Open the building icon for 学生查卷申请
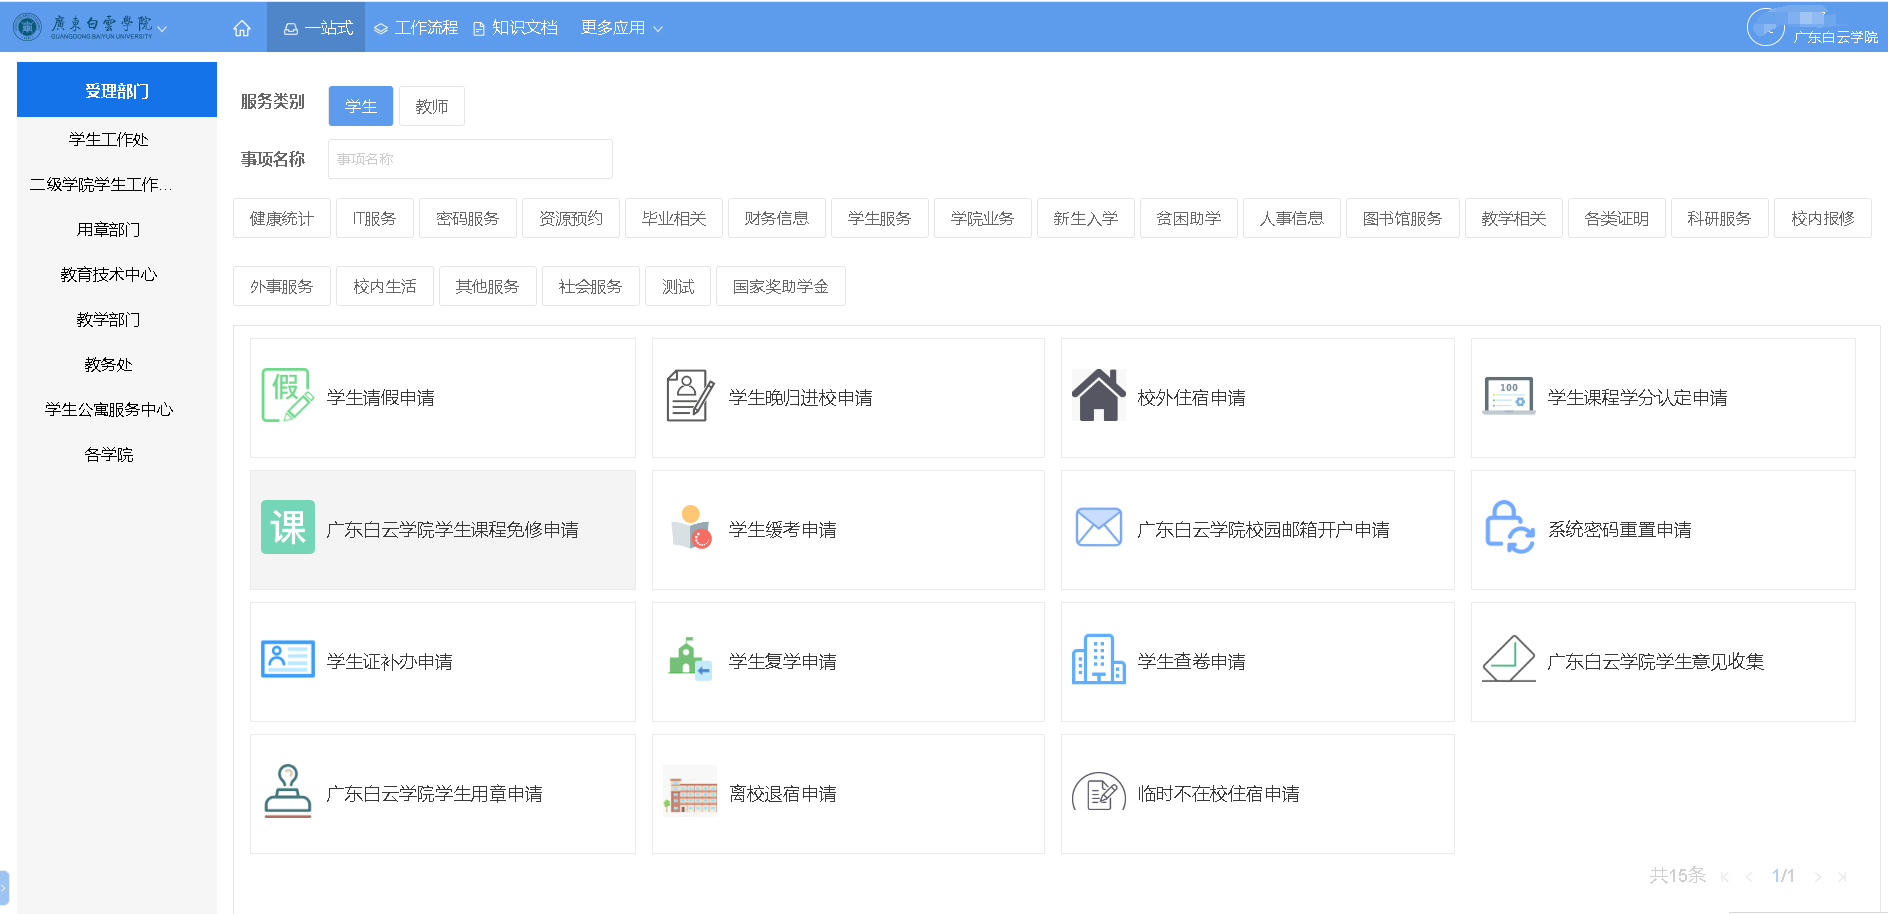 [x=1098, y=660]
